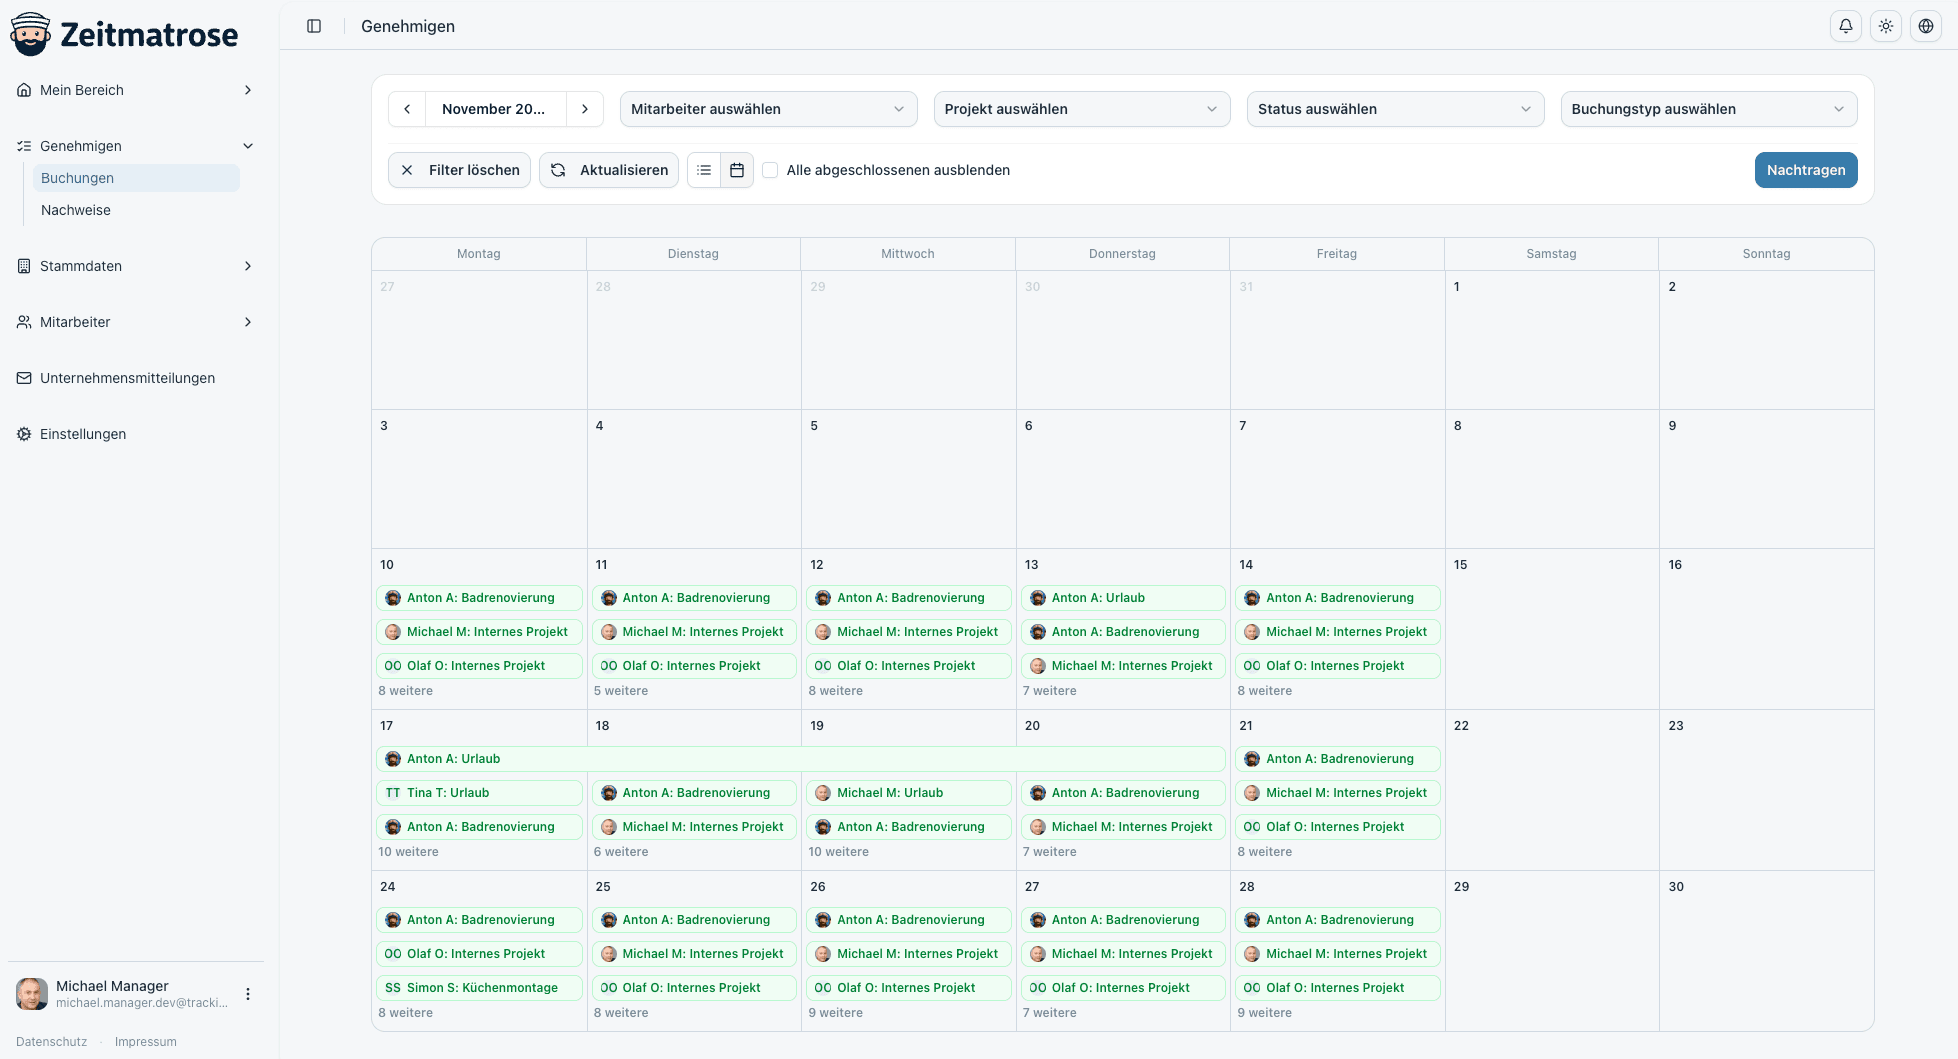This screenshot has height=1059, width=1958.
Task: Open the language globe icon
Action: click(1926, 26)
